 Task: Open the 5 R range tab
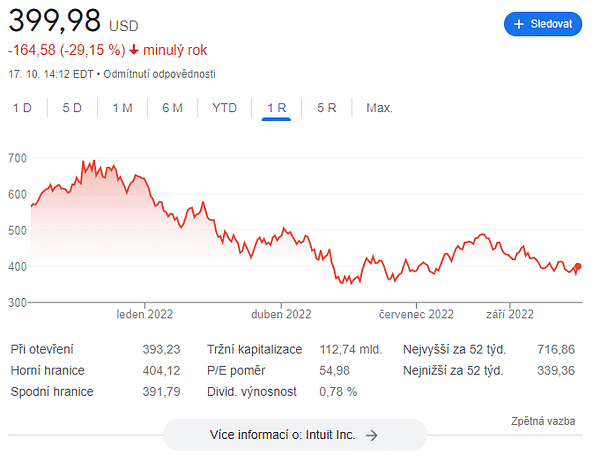326,108
